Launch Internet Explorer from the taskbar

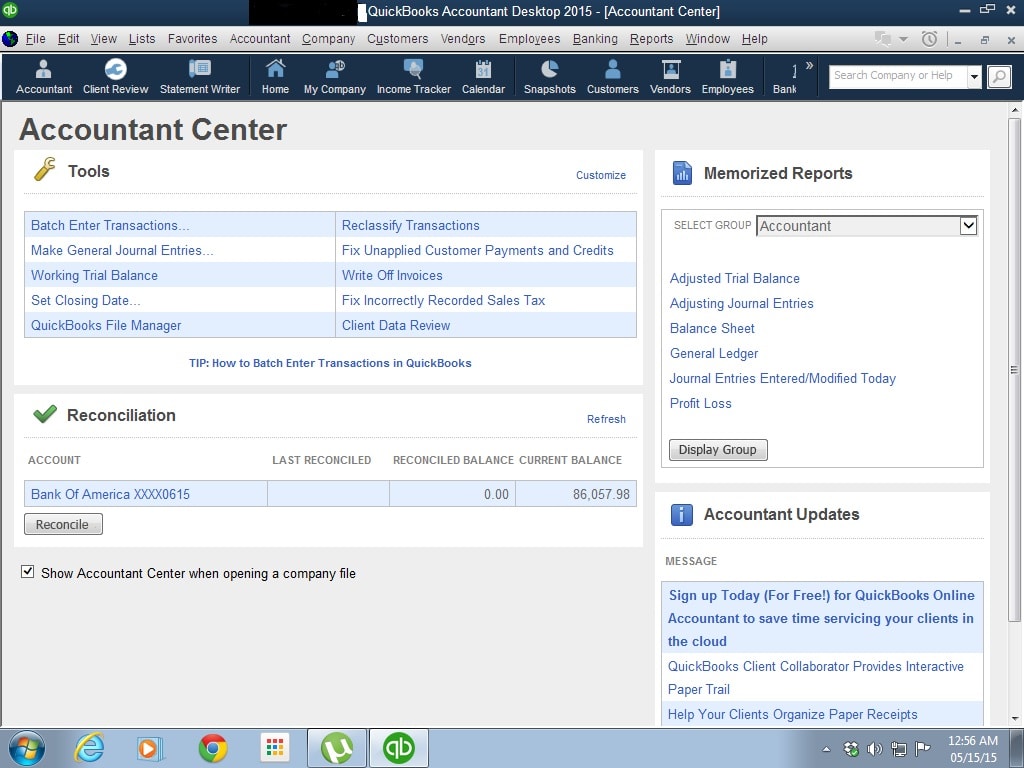(x=89, y=748)
